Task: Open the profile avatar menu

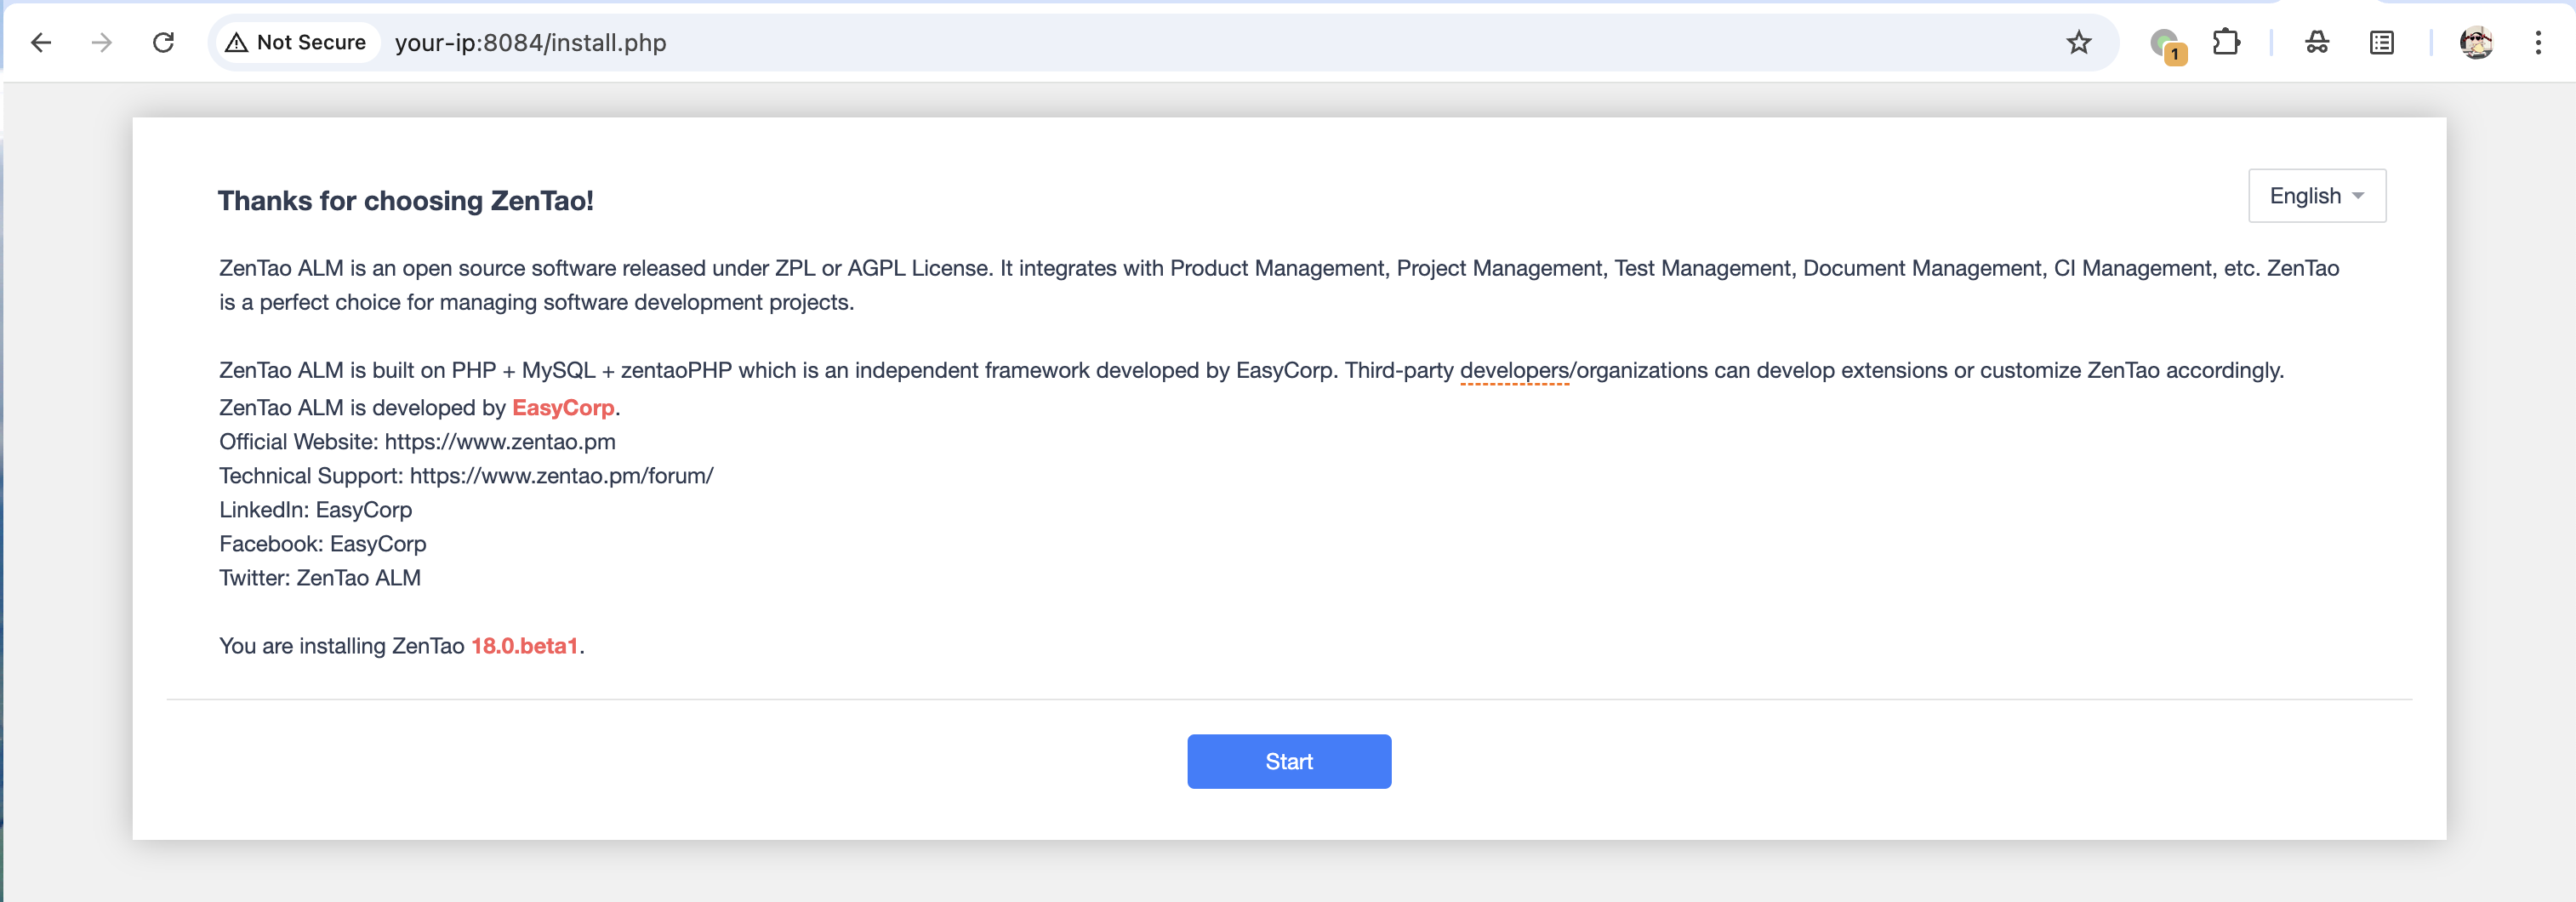Action: (2476, 43)
